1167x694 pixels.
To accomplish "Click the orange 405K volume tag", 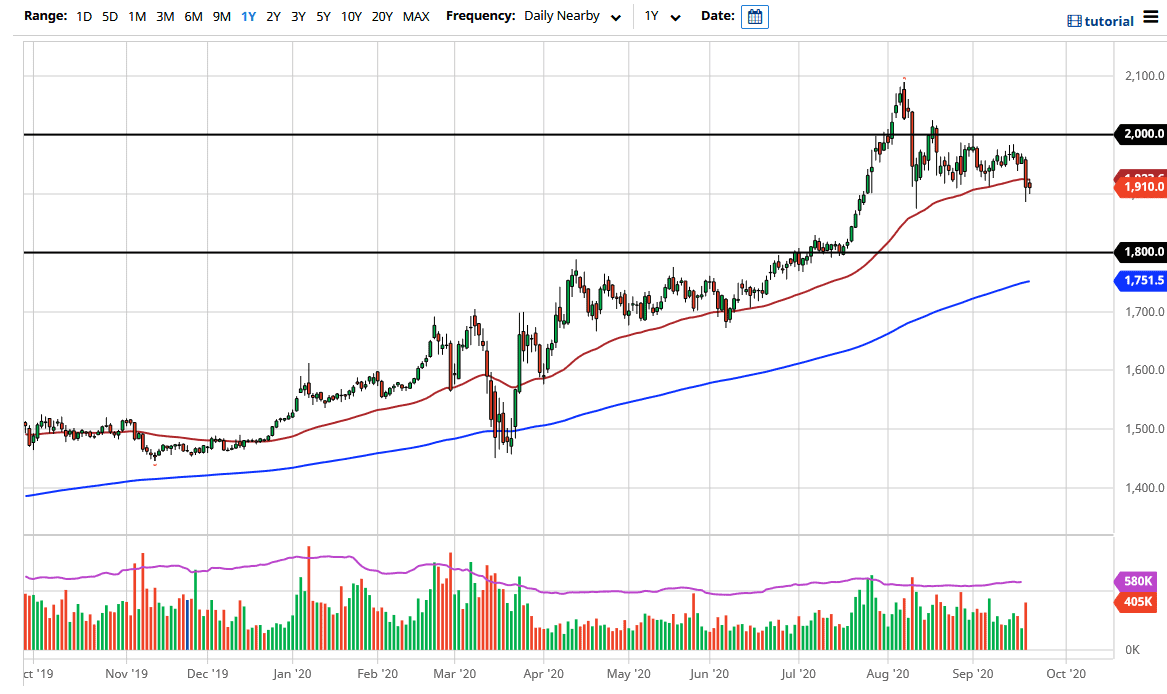I will tap(1136, 602).
